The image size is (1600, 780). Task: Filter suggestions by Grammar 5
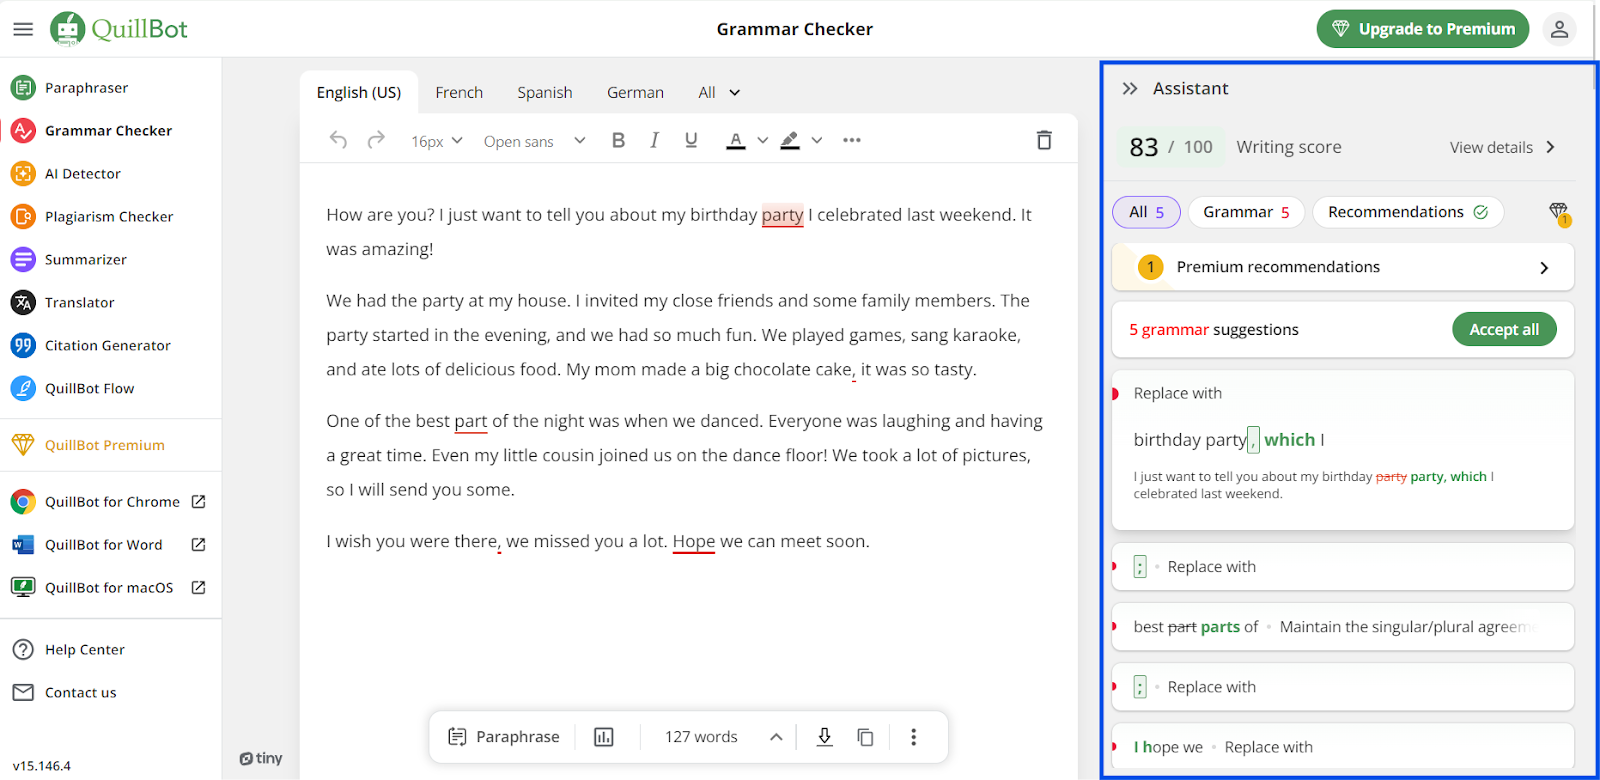pos(1246,212)
